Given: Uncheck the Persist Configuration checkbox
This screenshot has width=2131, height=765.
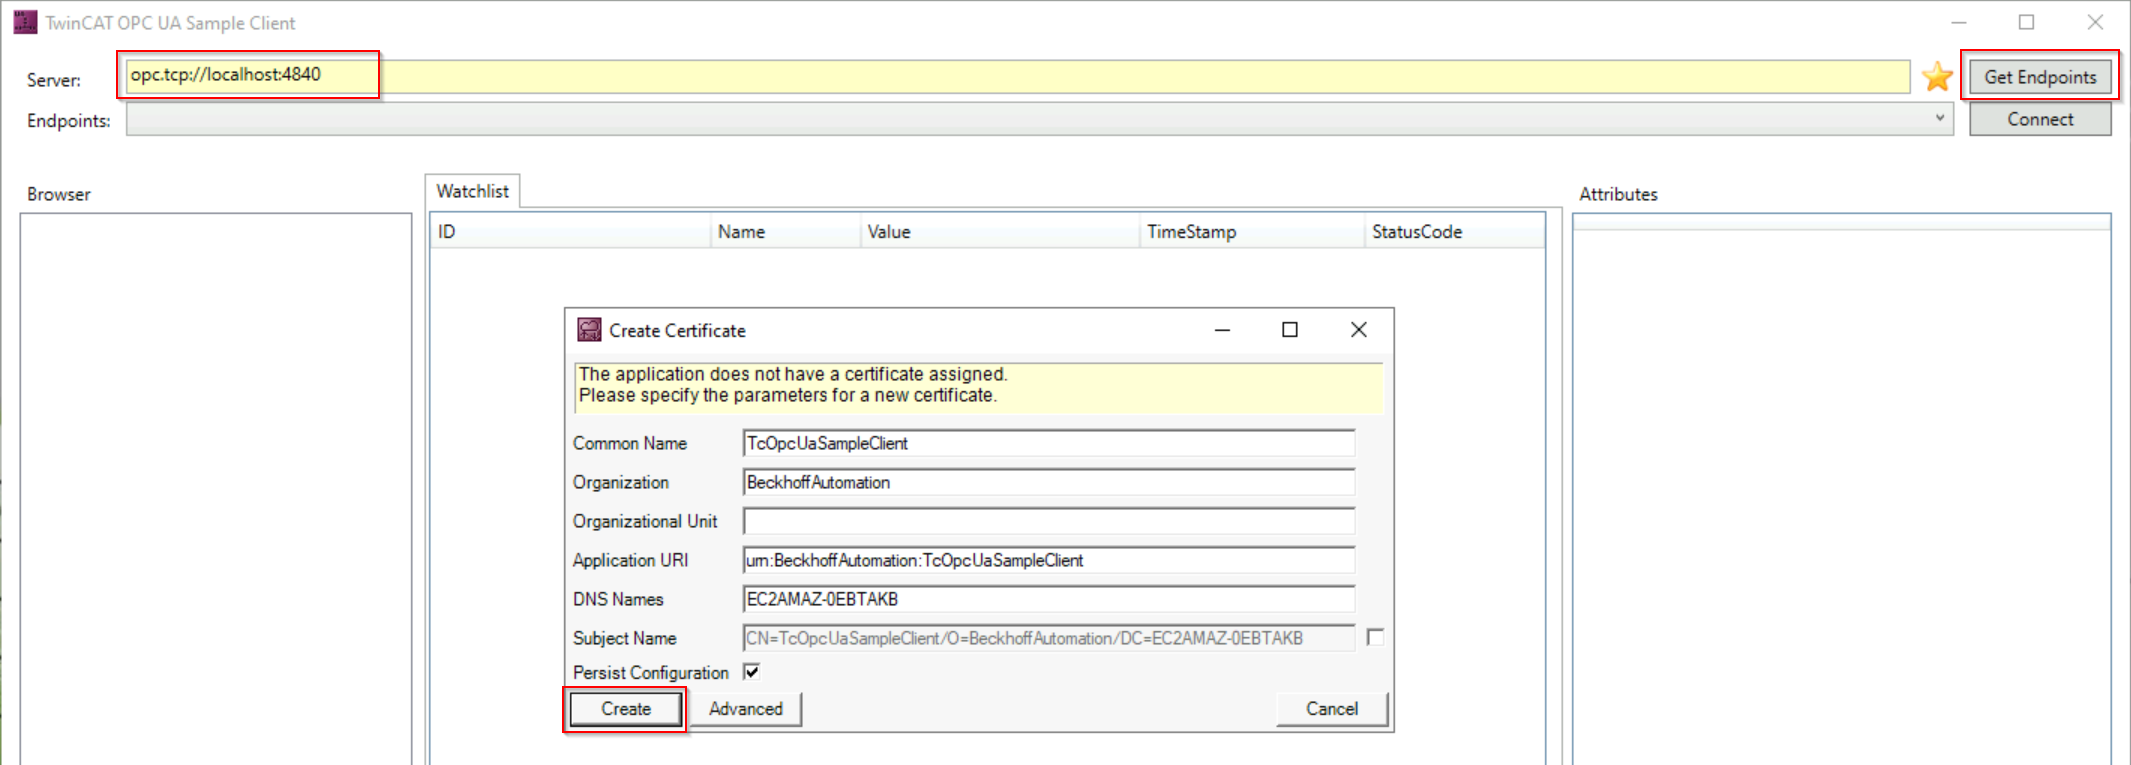Looking at the screenshot, I should [752, 672].
